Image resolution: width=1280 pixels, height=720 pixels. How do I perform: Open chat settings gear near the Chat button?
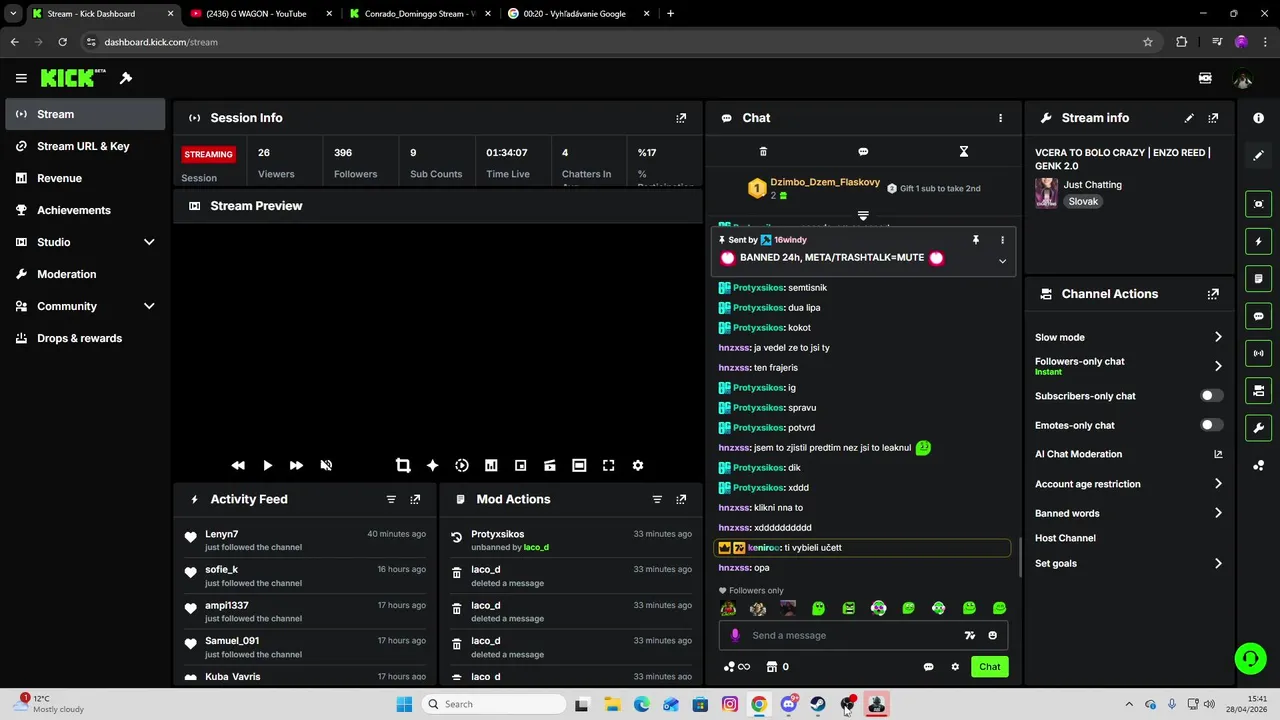coord(955,667)
